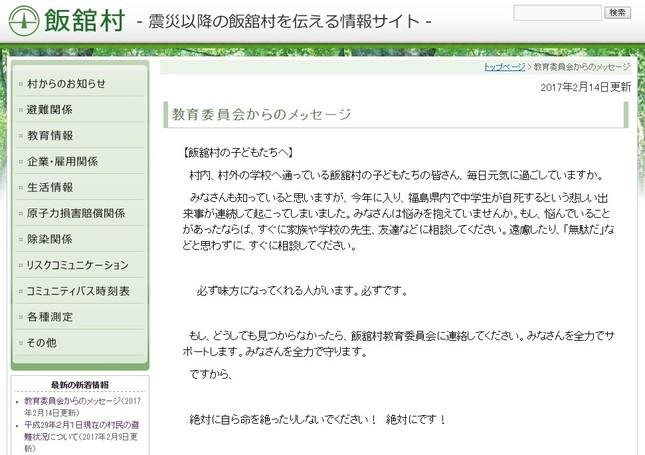645x455 pixels.
Task: Follow the トップページ breadcrumb link
Action: coord(504,67)
